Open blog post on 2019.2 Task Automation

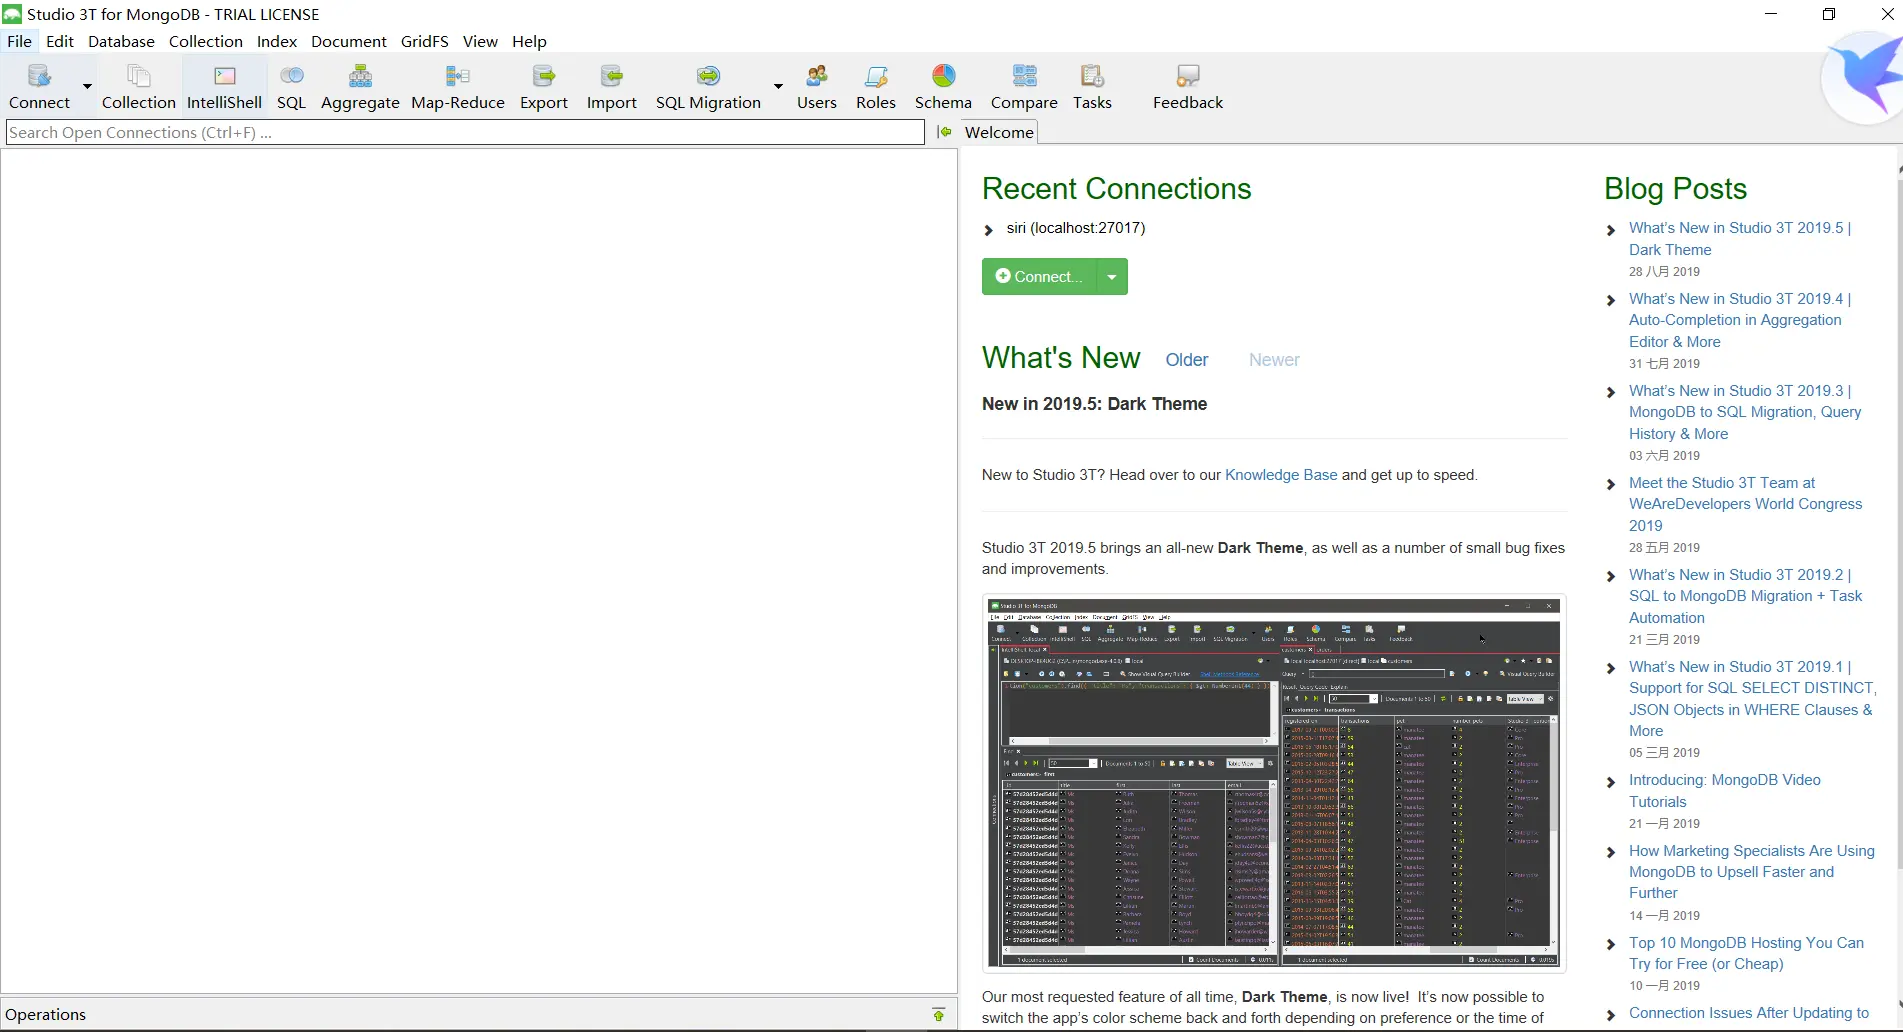(x=1745, y=596)
